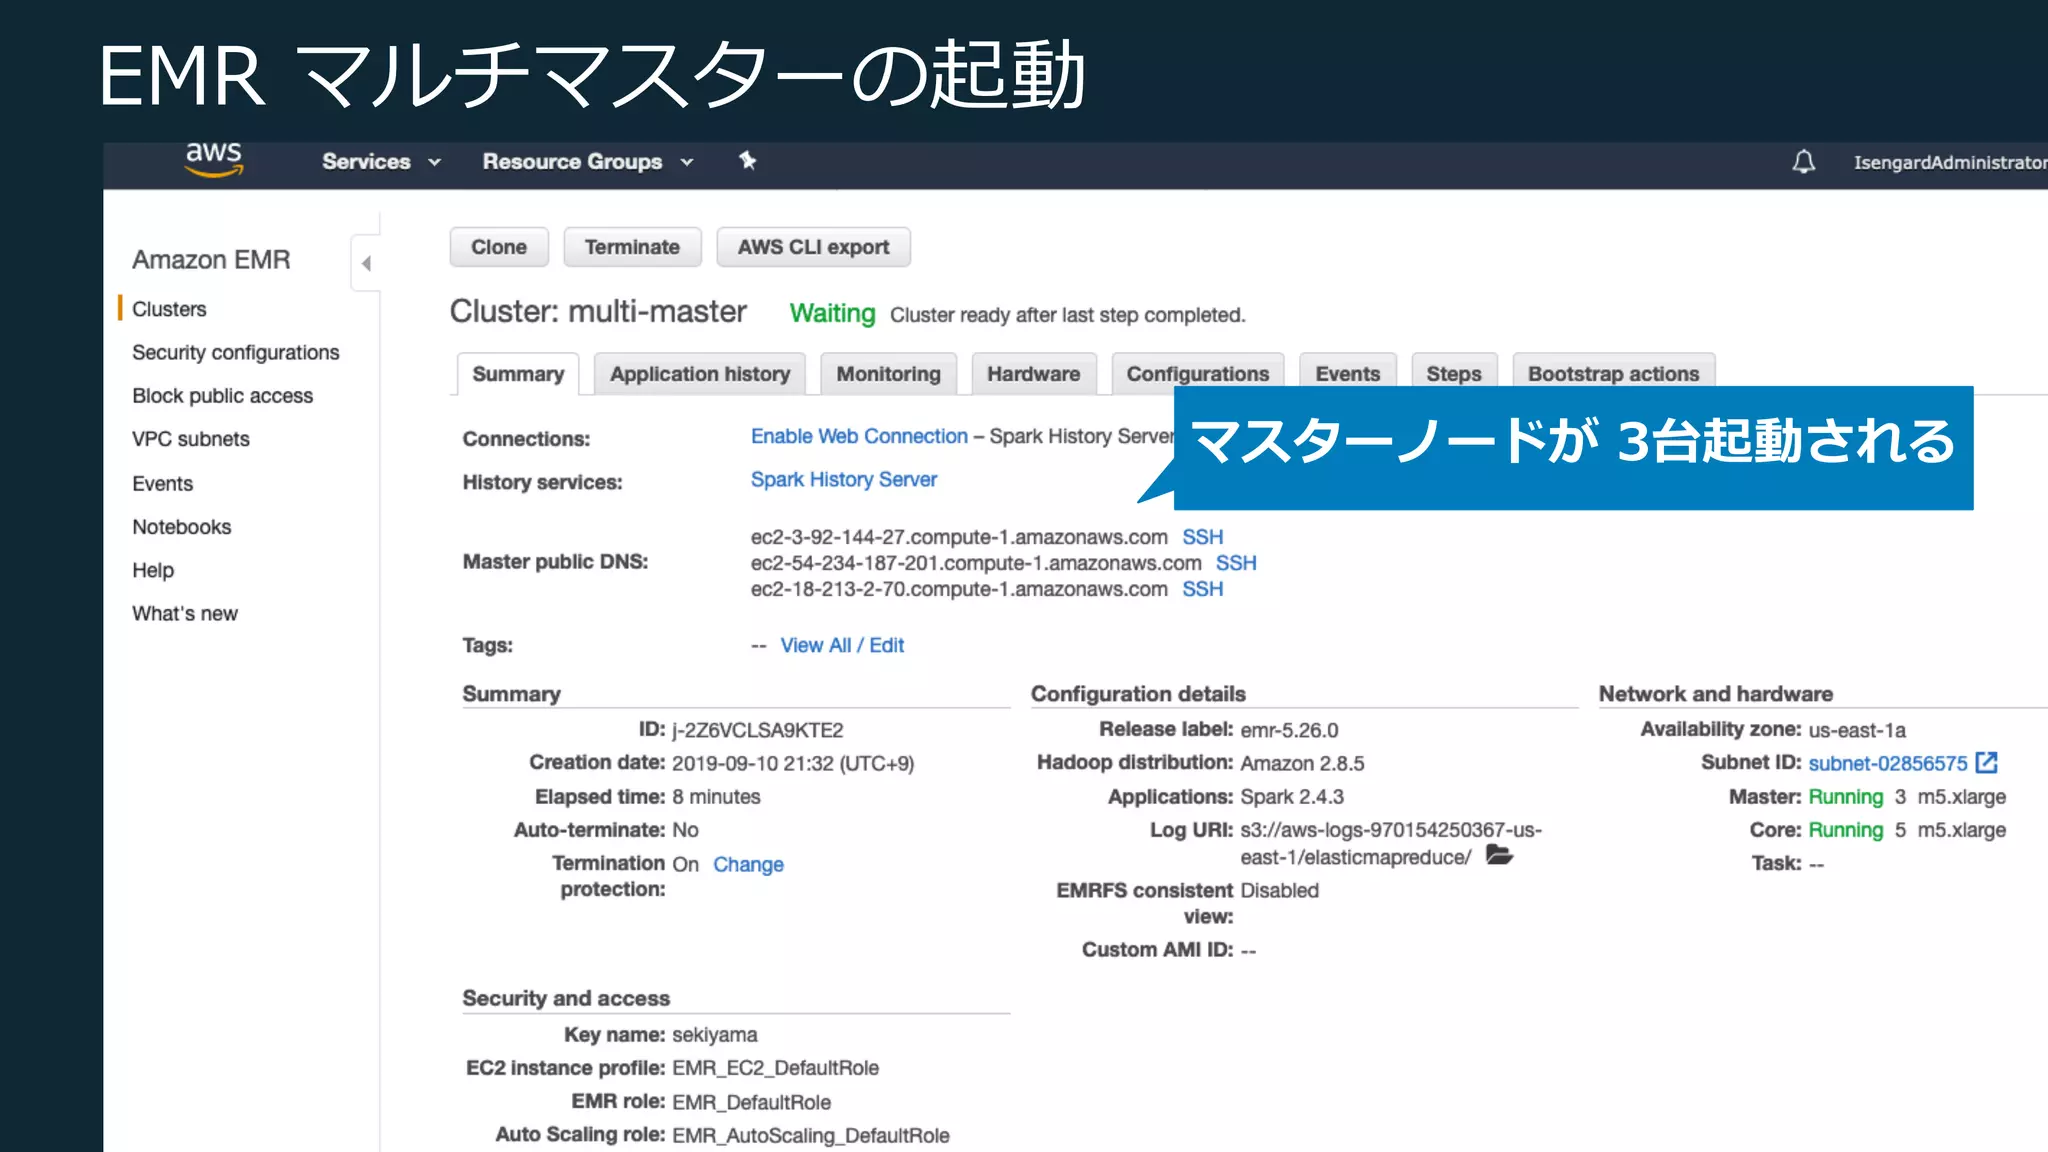This screenshot has height=1152, width=2048.
Task: Switch to the Hardware tab
Action: [x=1033, y=374]
